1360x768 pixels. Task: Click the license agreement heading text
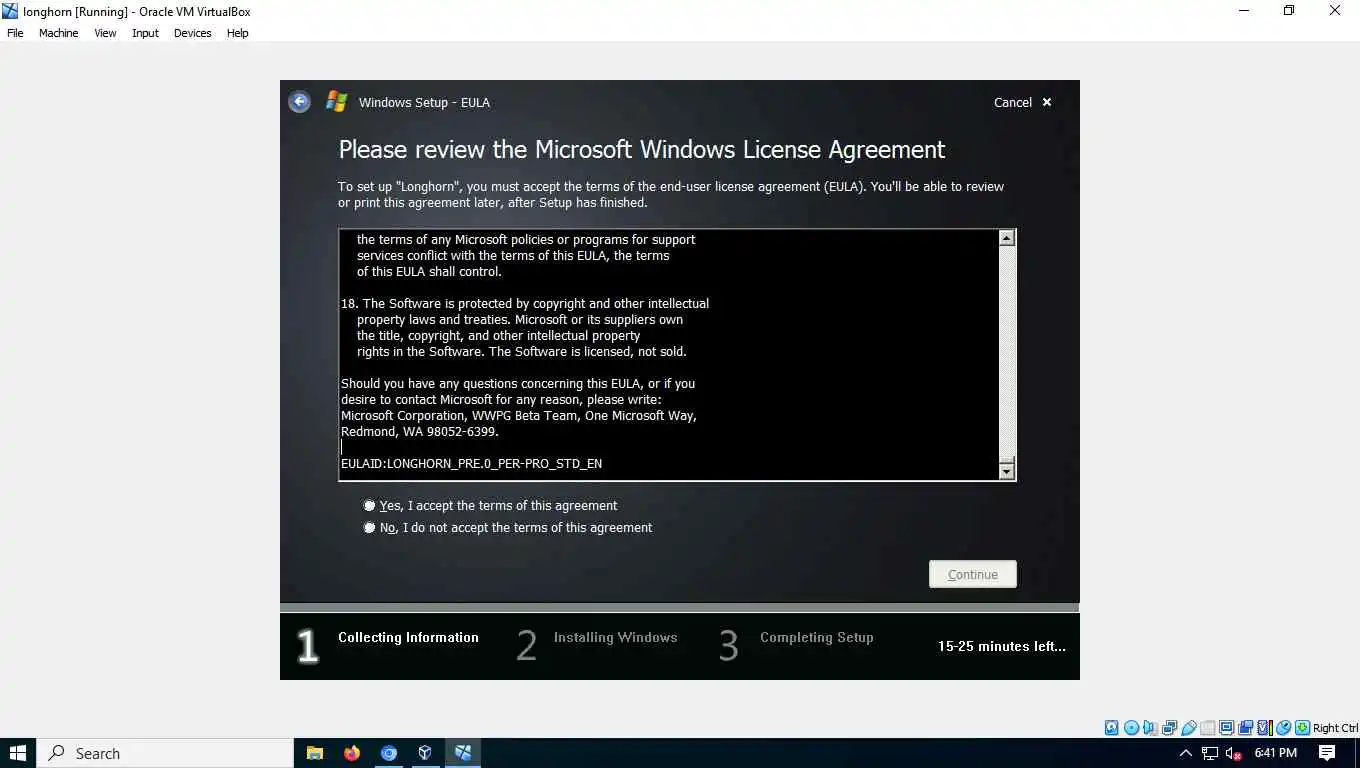coord(641,150)
